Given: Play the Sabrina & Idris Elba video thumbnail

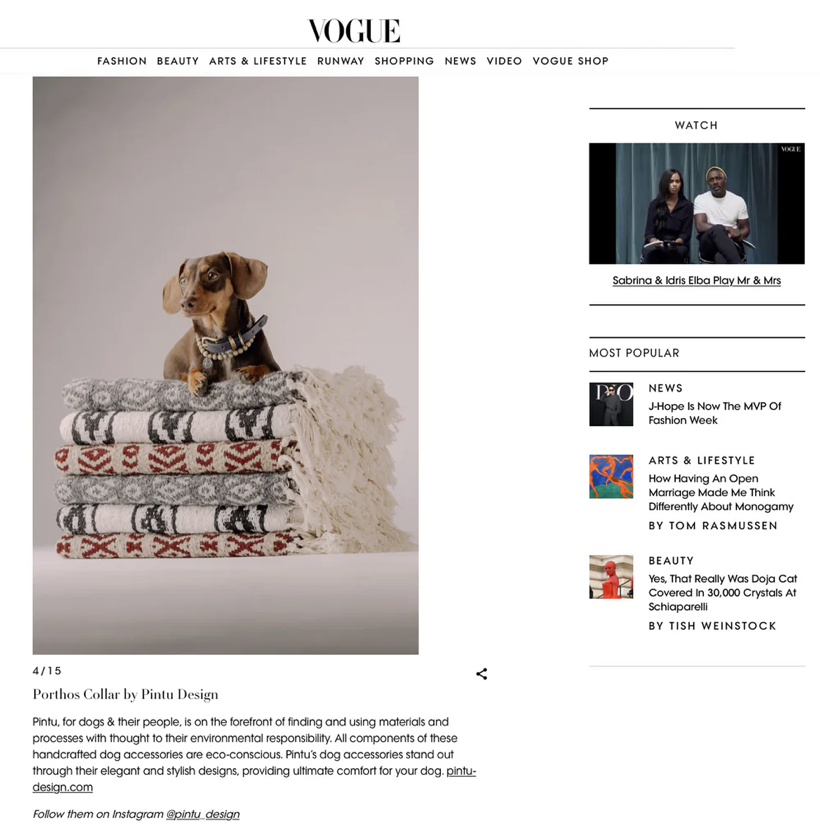Looking at the screenshot, I should pos(697,203).
